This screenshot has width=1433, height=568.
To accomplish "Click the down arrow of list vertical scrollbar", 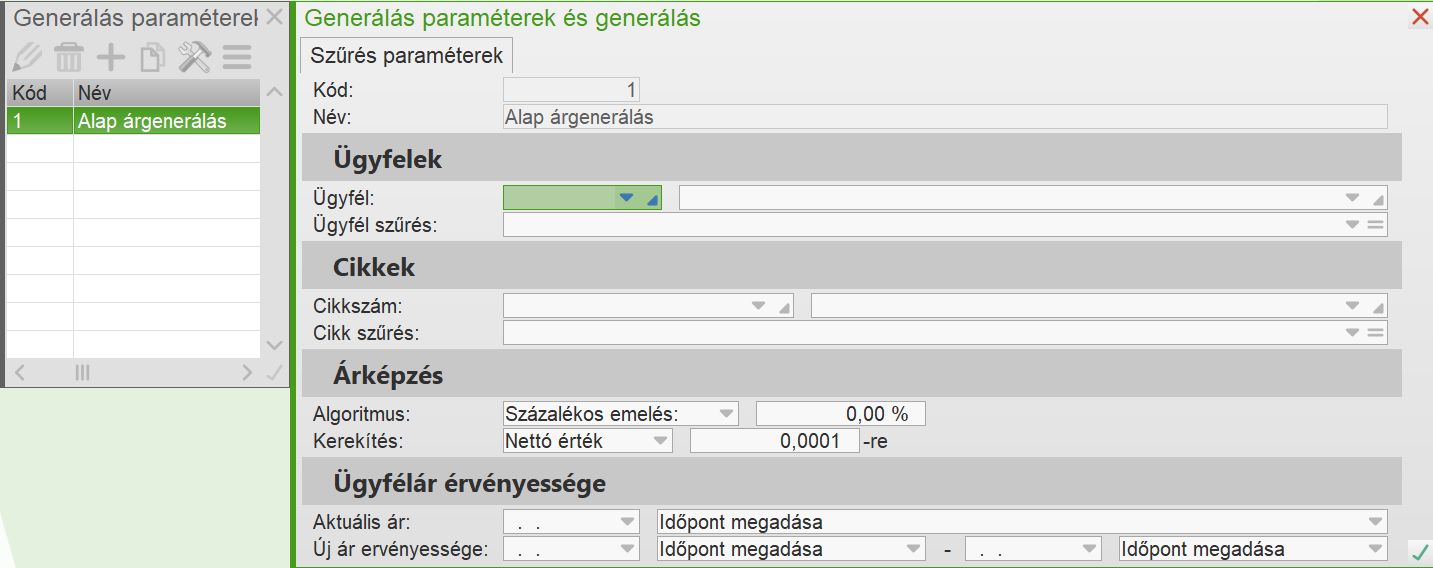I will coord(275,345).
